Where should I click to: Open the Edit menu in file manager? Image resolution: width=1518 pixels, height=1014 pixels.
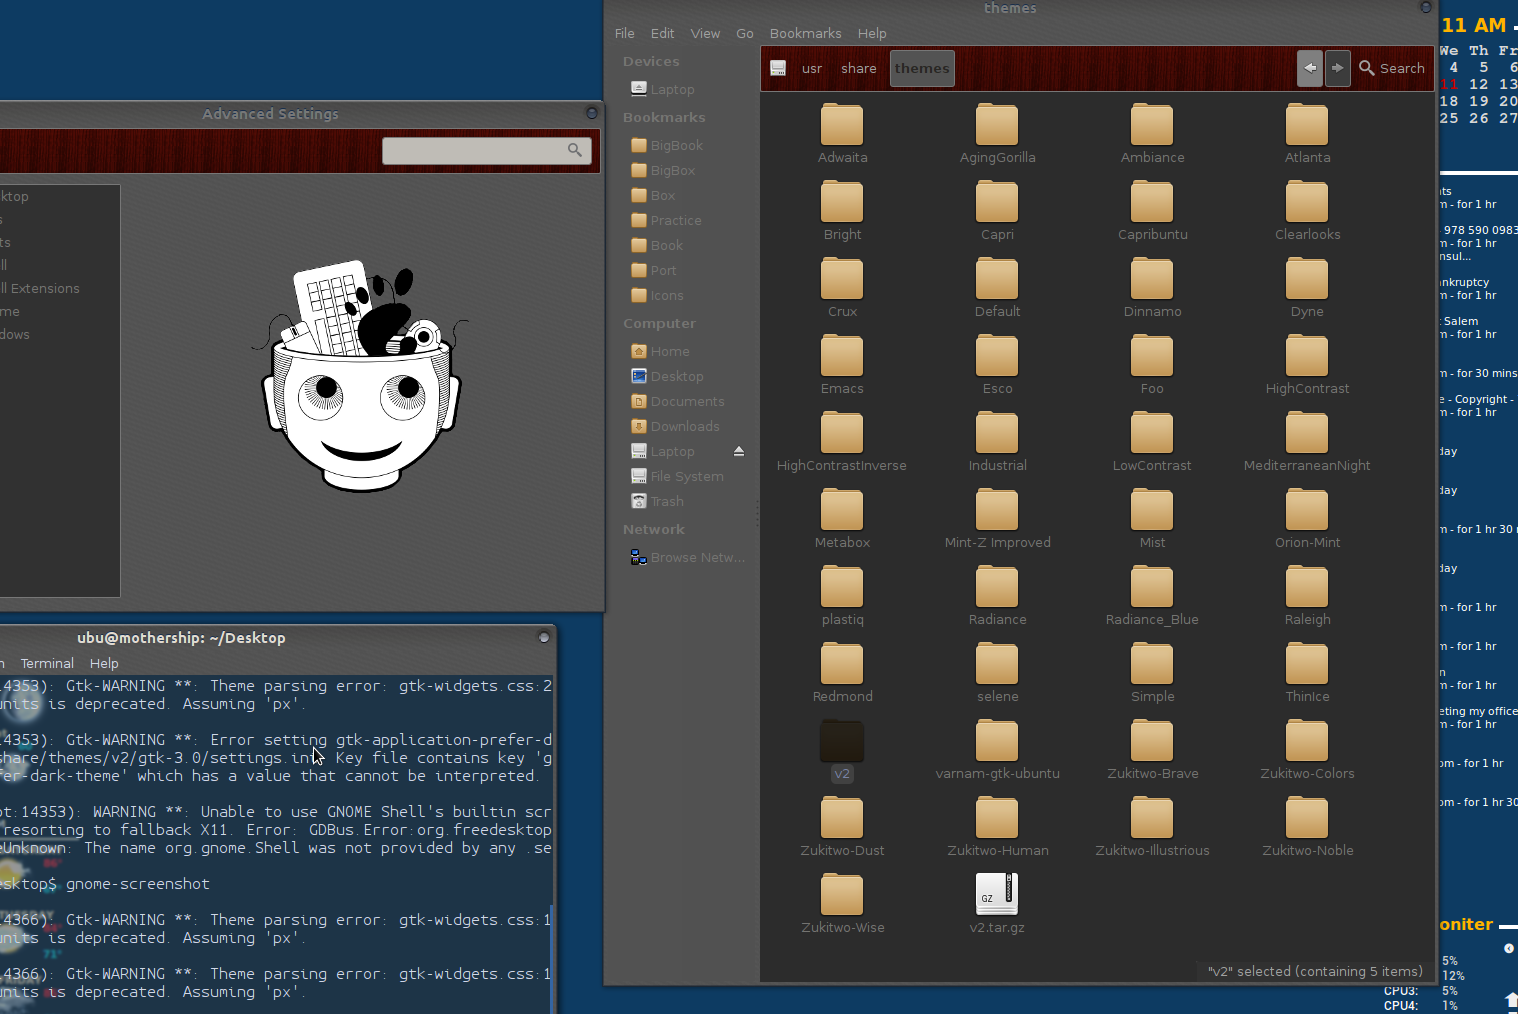pyautogui.click(x=662, y=34)
